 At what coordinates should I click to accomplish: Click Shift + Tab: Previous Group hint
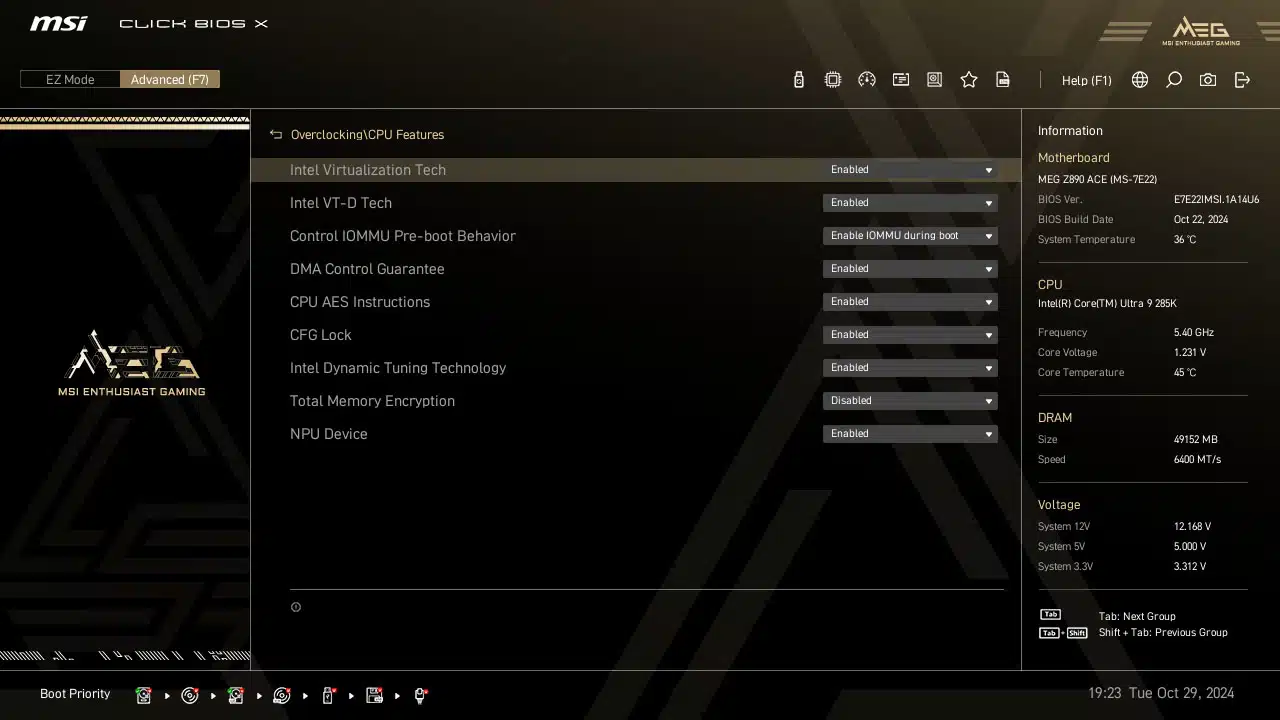coord(1163,633)
